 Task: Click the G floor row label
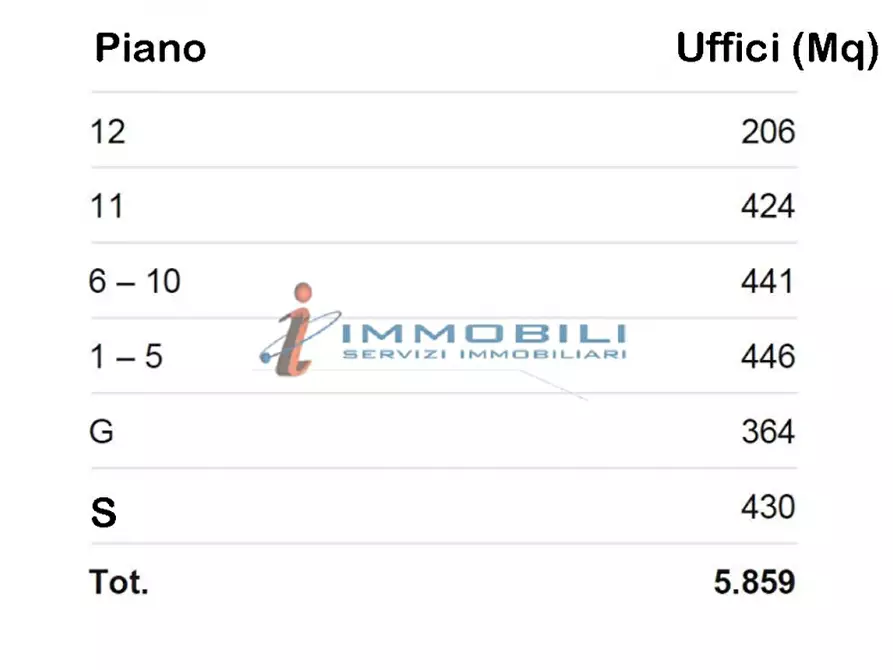point(101,432)
